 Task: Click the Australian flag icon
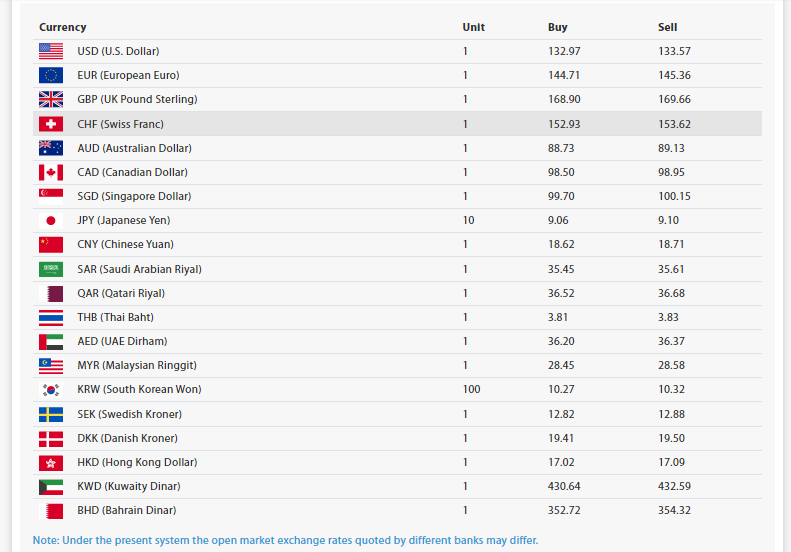[x=51, y=148]
